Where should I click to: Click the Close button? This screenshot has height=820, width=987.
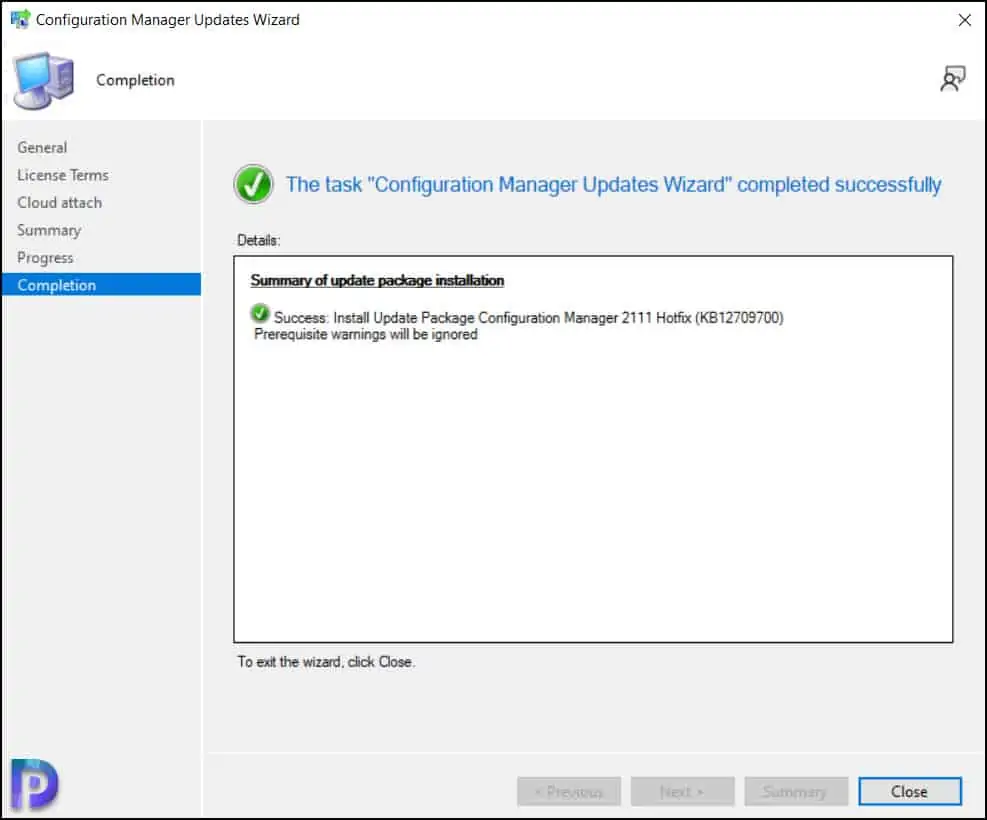point(910,791)
